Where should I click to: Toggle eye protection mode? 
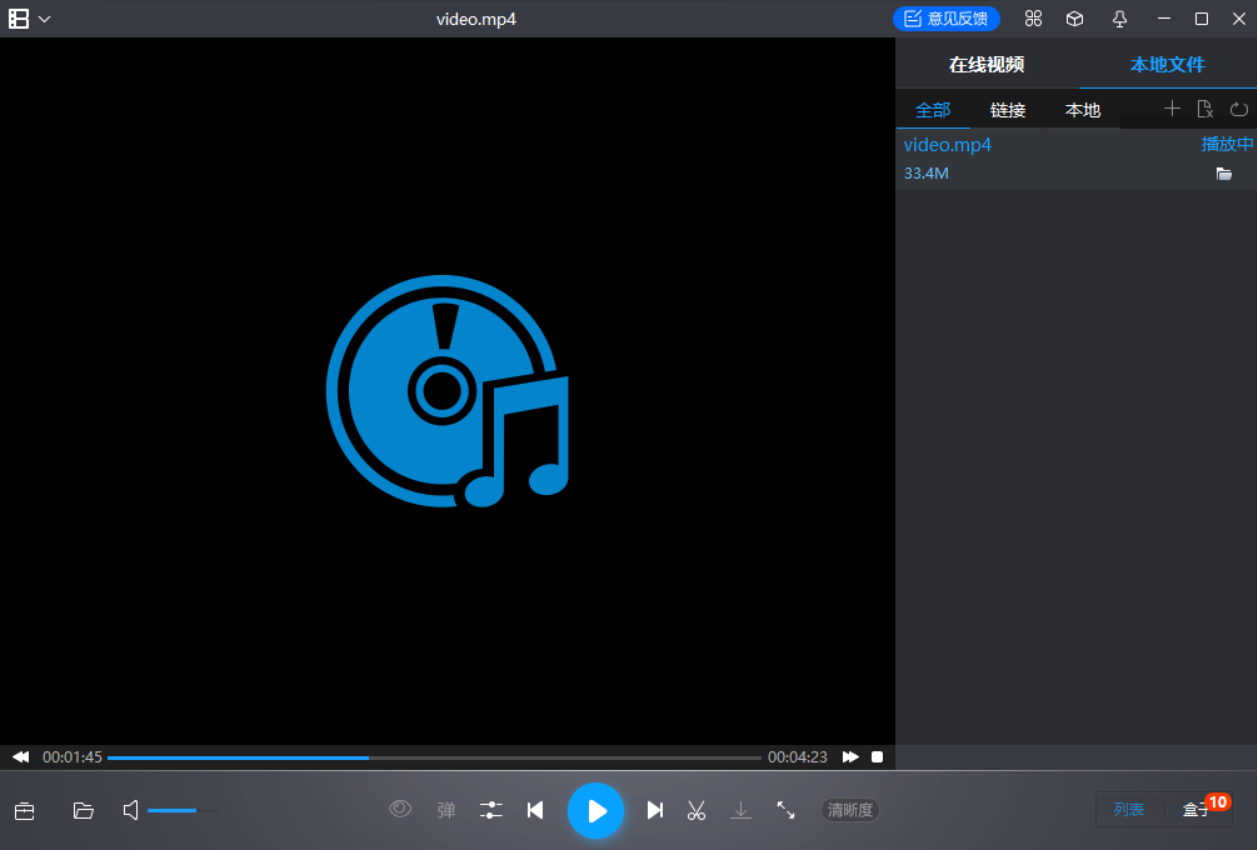click(400, 810)
